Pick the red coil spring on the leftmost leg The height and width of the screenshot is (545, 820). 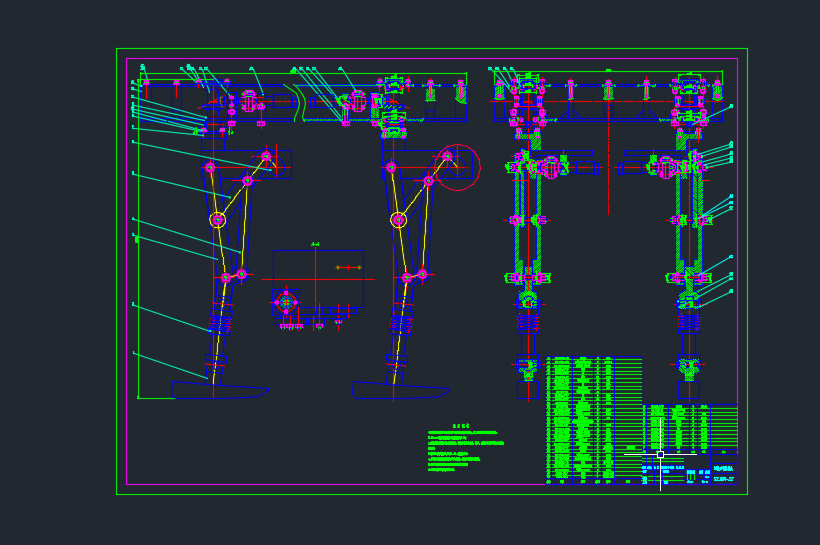tap(221, 322)
